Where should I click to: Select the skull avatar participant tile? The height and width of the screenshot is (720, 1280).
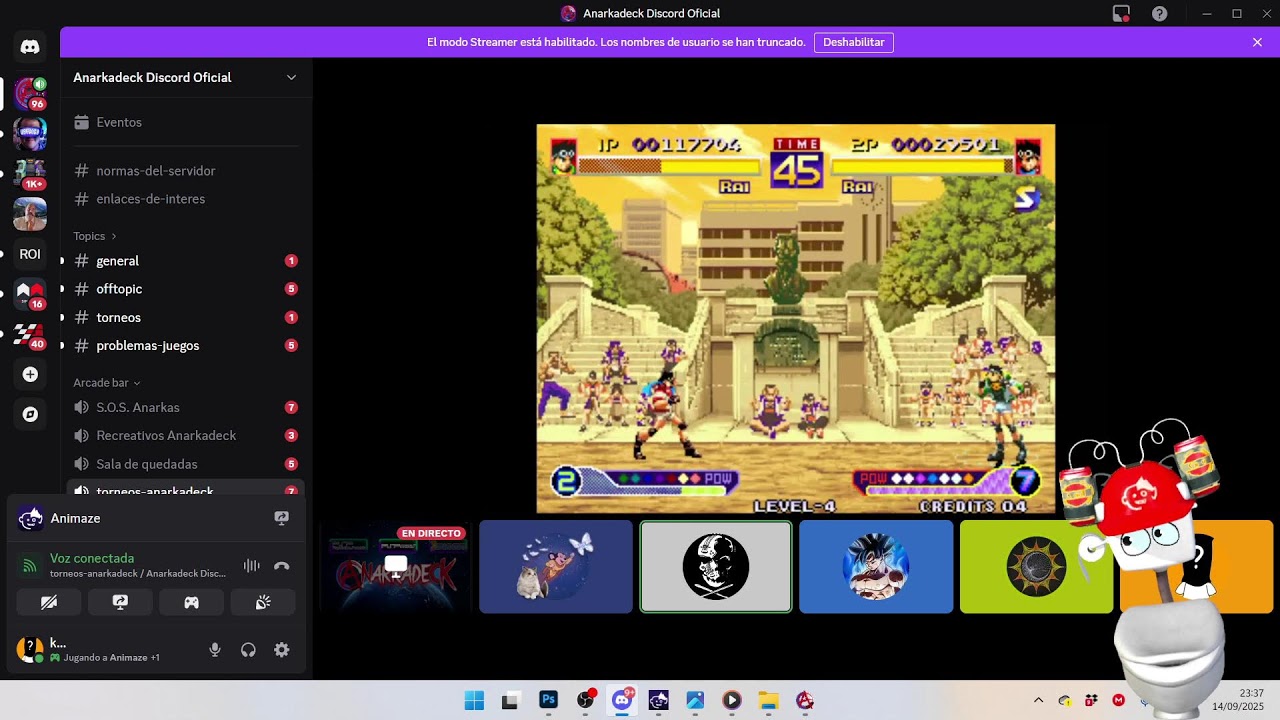click(716, 567)
